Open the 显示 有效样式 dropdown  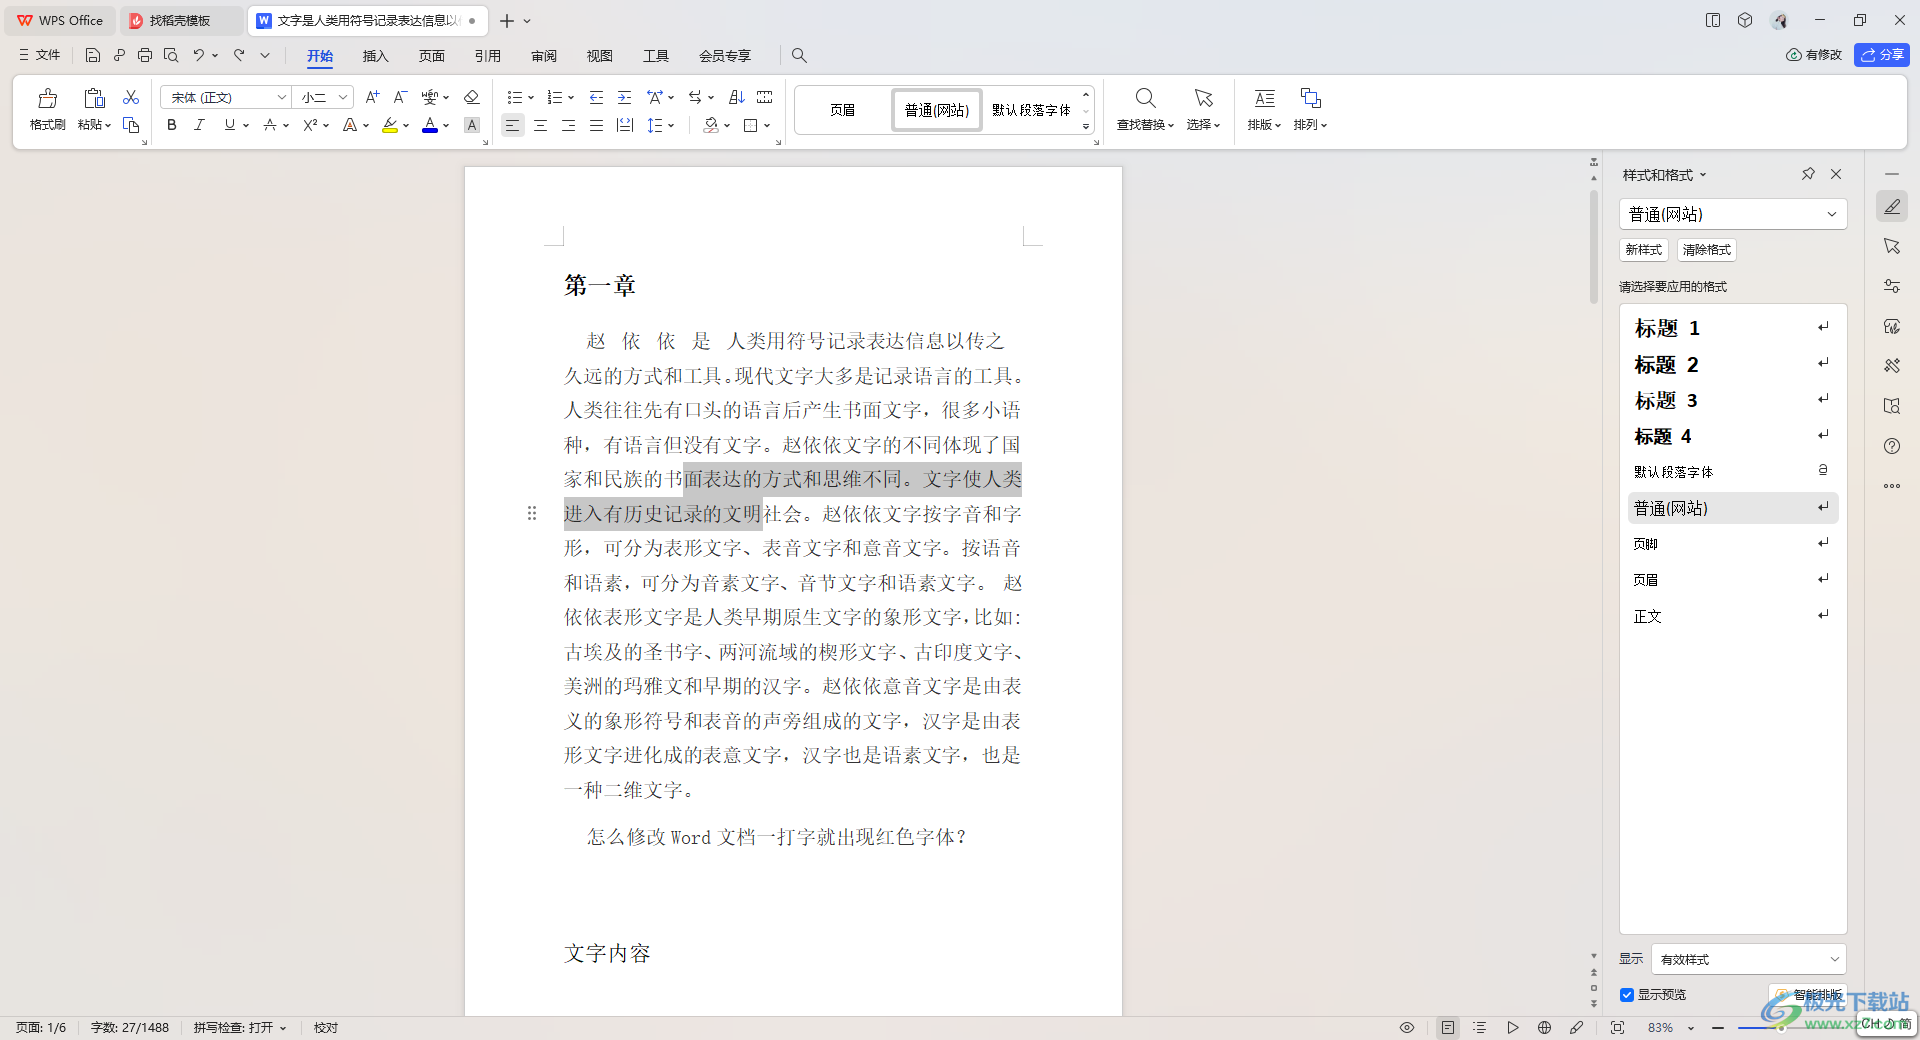click(1748, 959)
